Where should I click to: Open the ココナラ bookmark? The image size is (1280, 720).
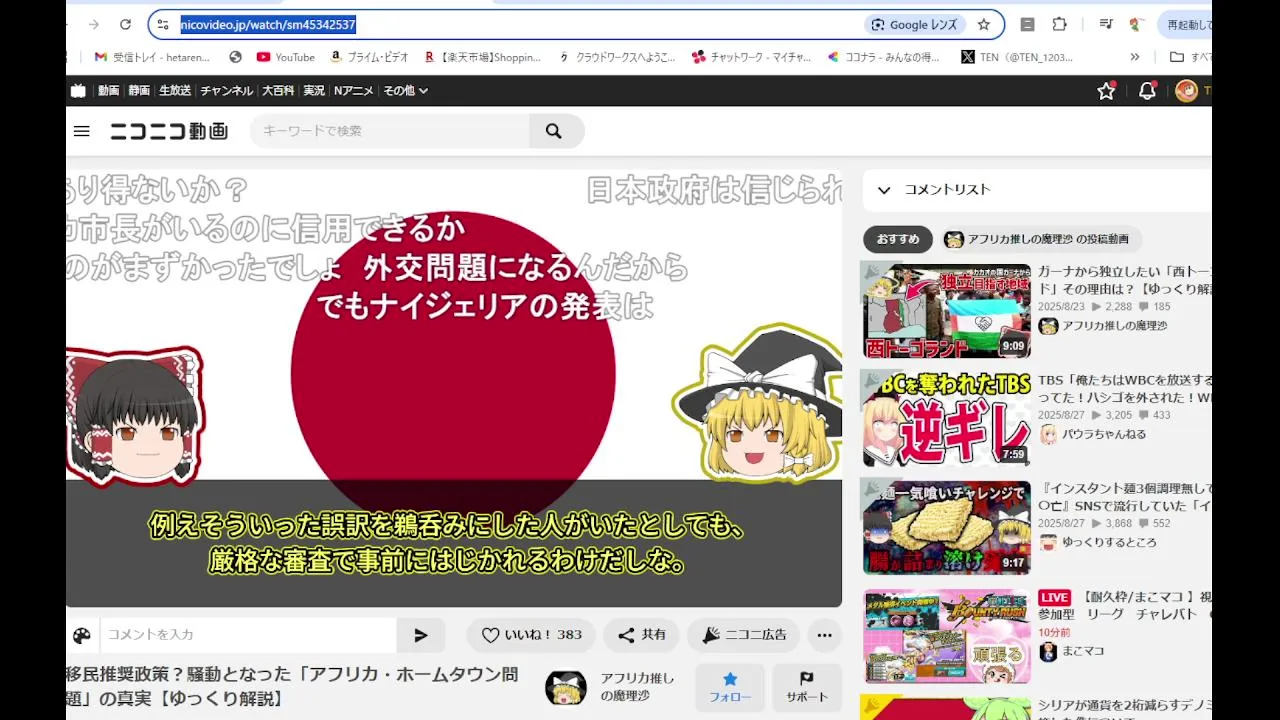[884, 57]
